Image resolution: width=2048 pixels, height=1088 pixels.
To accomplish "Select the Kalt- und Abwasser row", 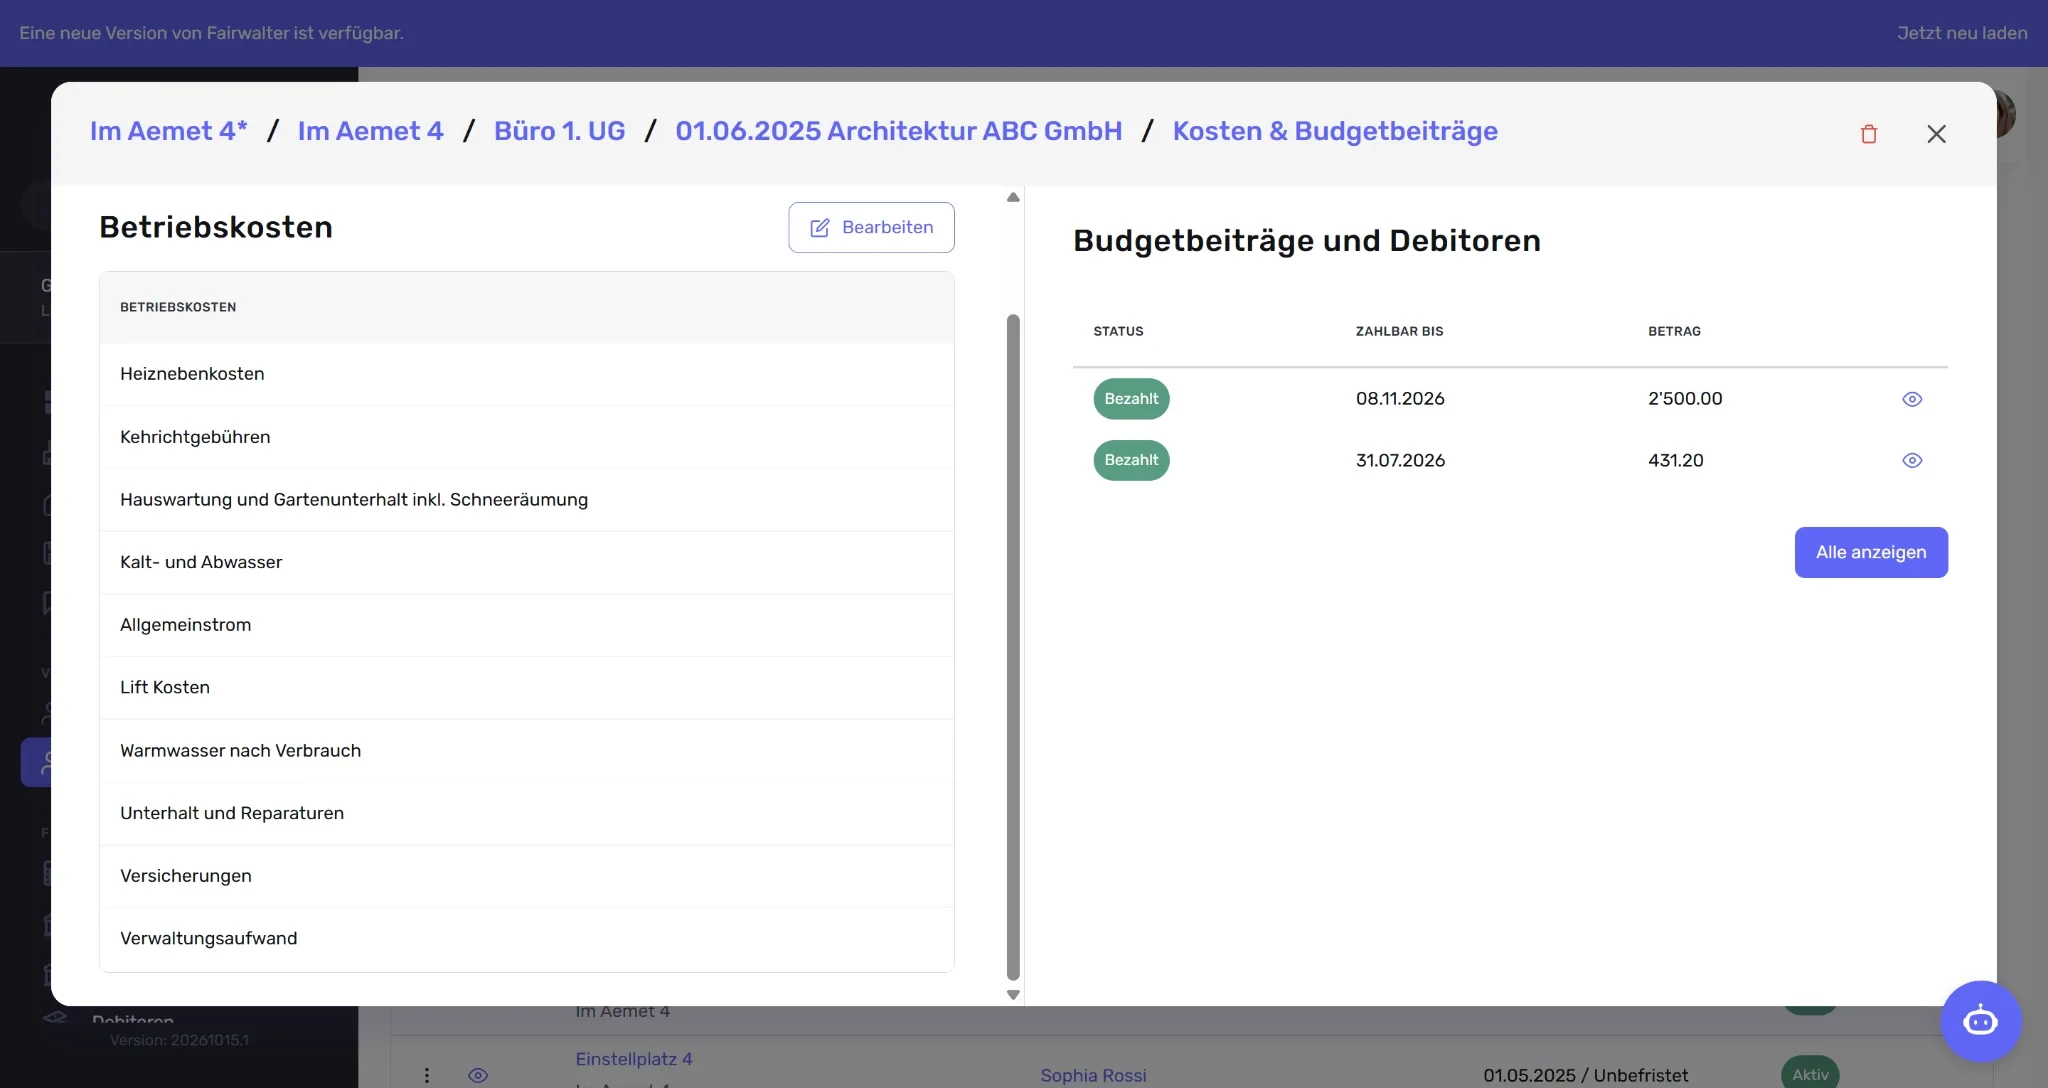I will pyautogui.click(x=527, y=563).
